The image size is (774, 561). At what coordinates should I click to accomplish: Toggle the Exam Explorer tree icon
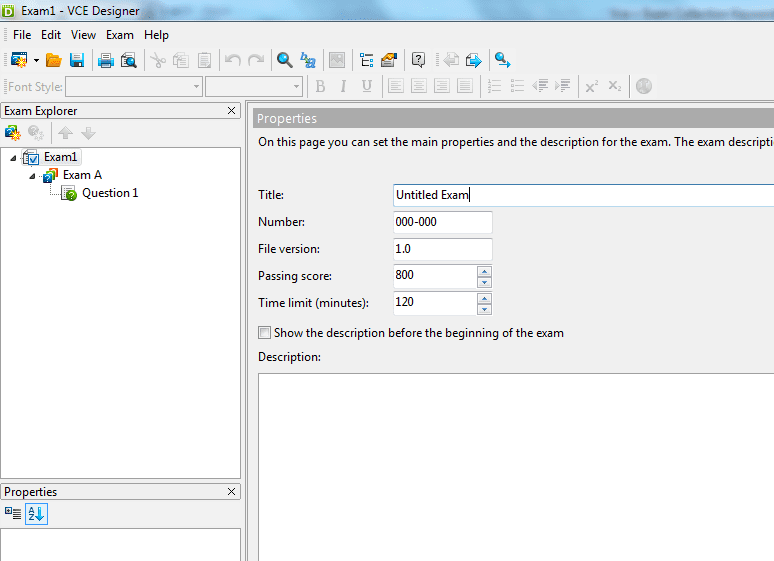[x=366, y=60]
